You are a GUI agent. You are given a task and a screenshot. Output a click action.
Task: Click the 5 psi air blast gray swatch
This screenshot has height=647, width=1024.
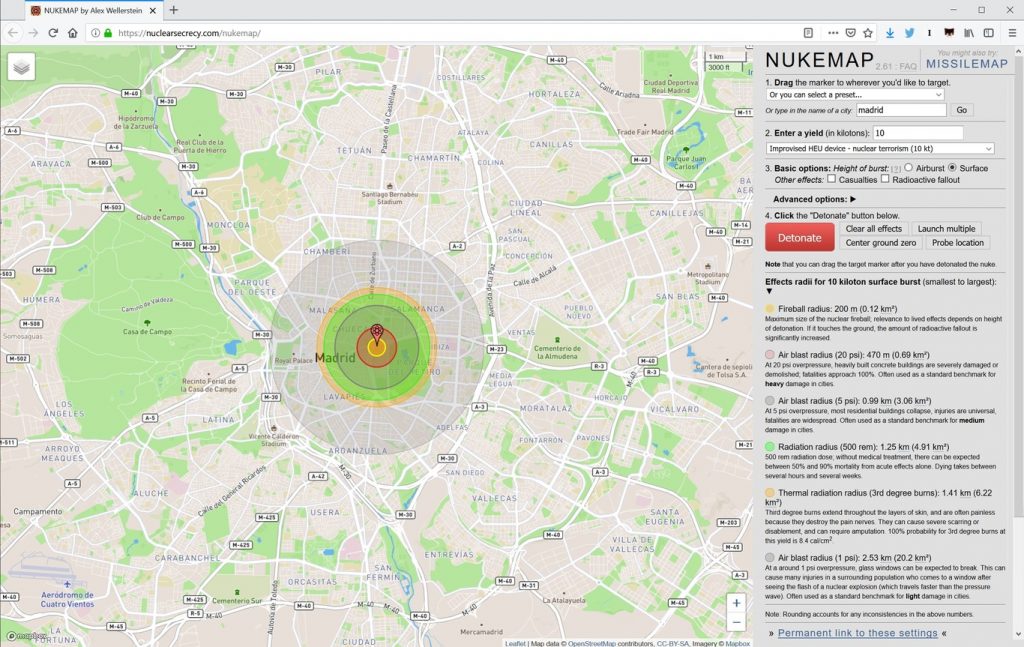click(x=770, y=401)
